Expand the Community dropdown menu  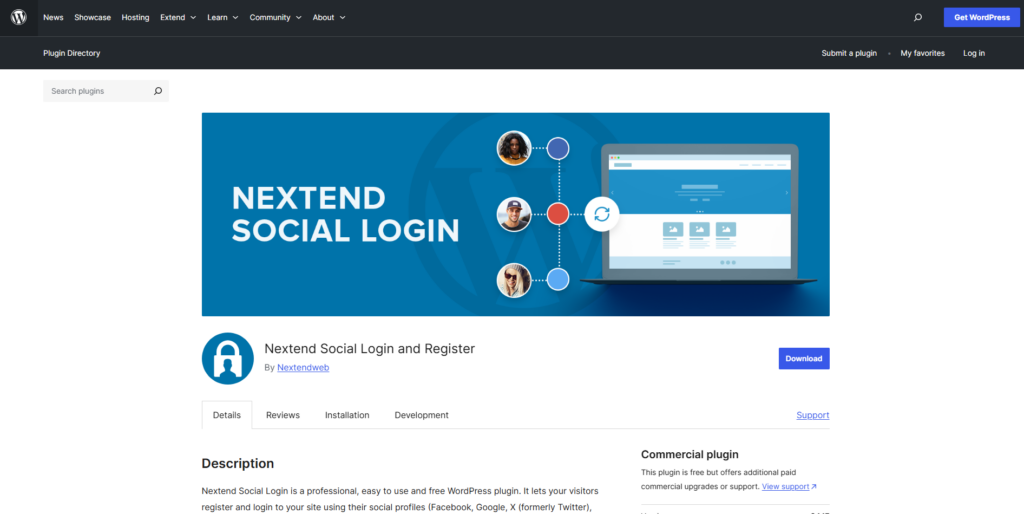click(x=276, y=18)
